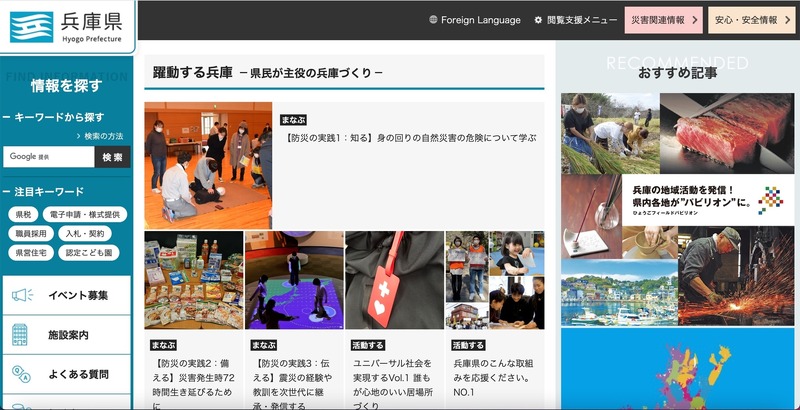Image resolution: width=800 pixels, height=410 pixels.
Task: Open the rice harvesting photo in recommended
Action: (x=610, y=134)
